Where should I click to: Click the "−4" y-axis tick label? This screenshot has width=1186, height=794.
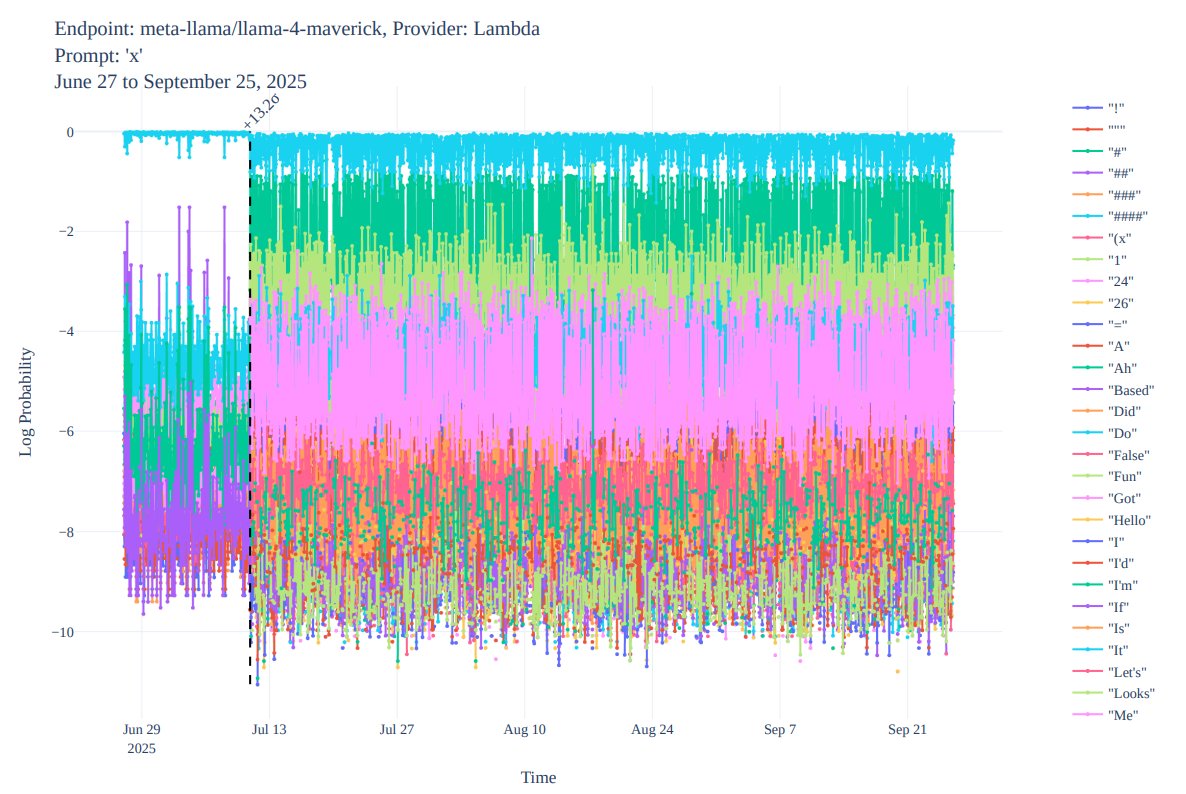pyautogui.click(x=66, y=331)
